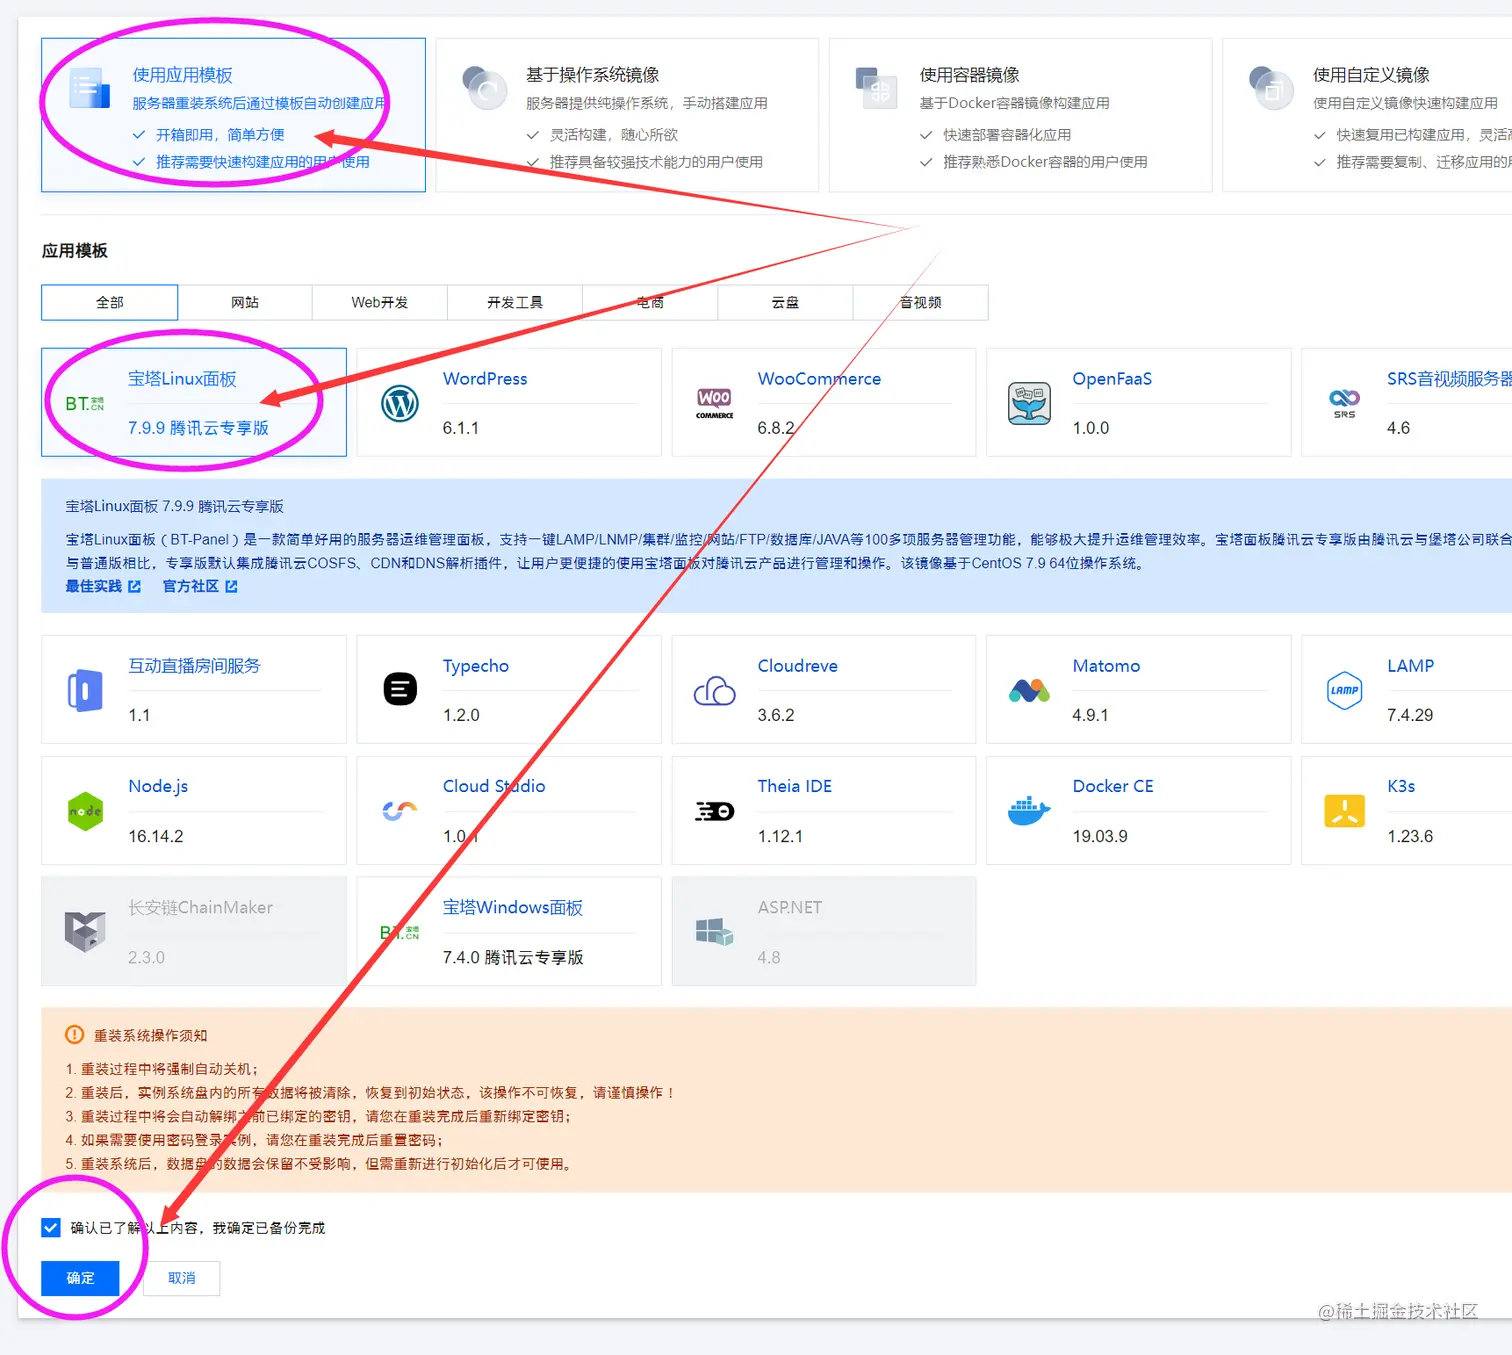The height and width of the screenshot is (1355, 1512).
Task: Click the 宝塔Linux面板 BT.CN logo
Action: click(x=85, y=403)
